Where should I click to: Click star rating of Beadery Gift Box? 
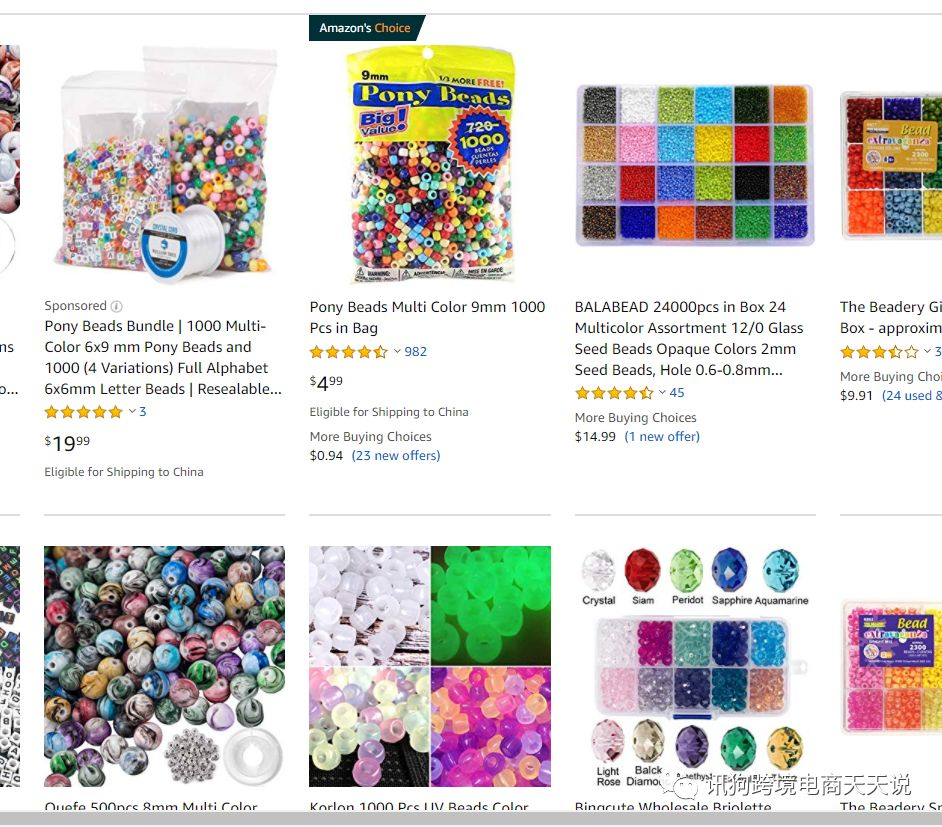[879, 352]
